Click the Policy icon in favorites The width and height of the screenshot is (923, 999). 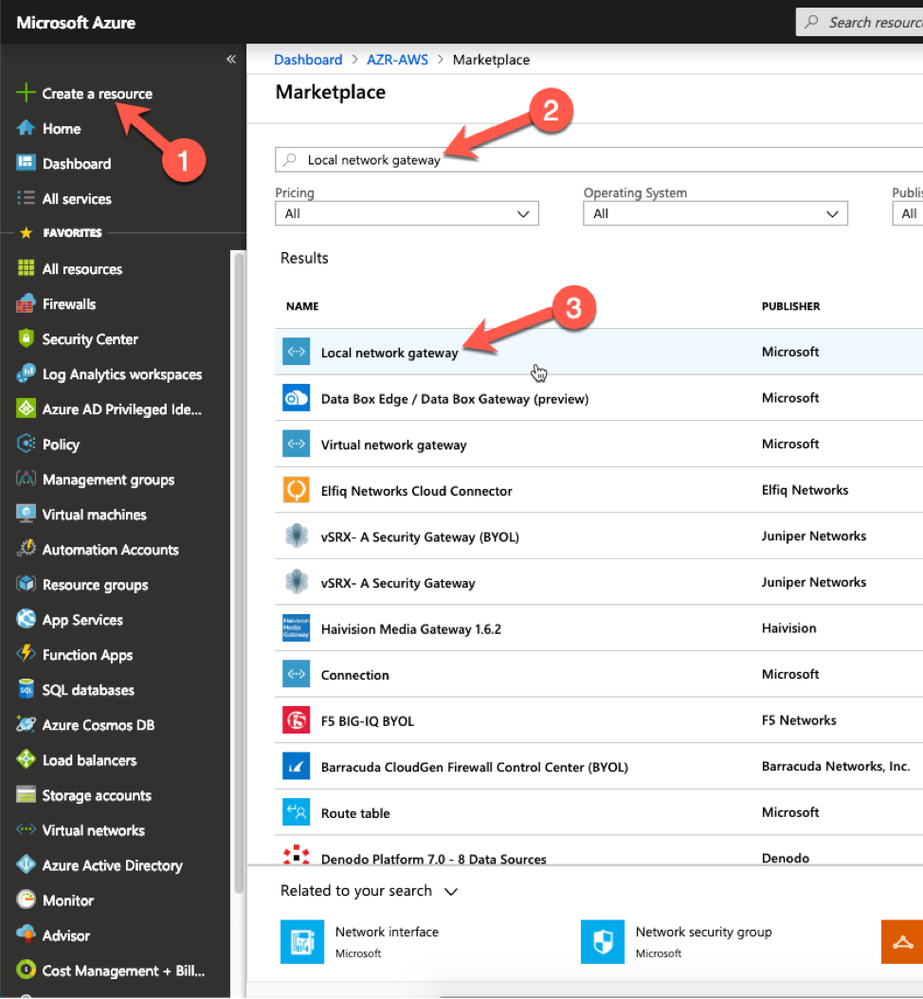25,443
